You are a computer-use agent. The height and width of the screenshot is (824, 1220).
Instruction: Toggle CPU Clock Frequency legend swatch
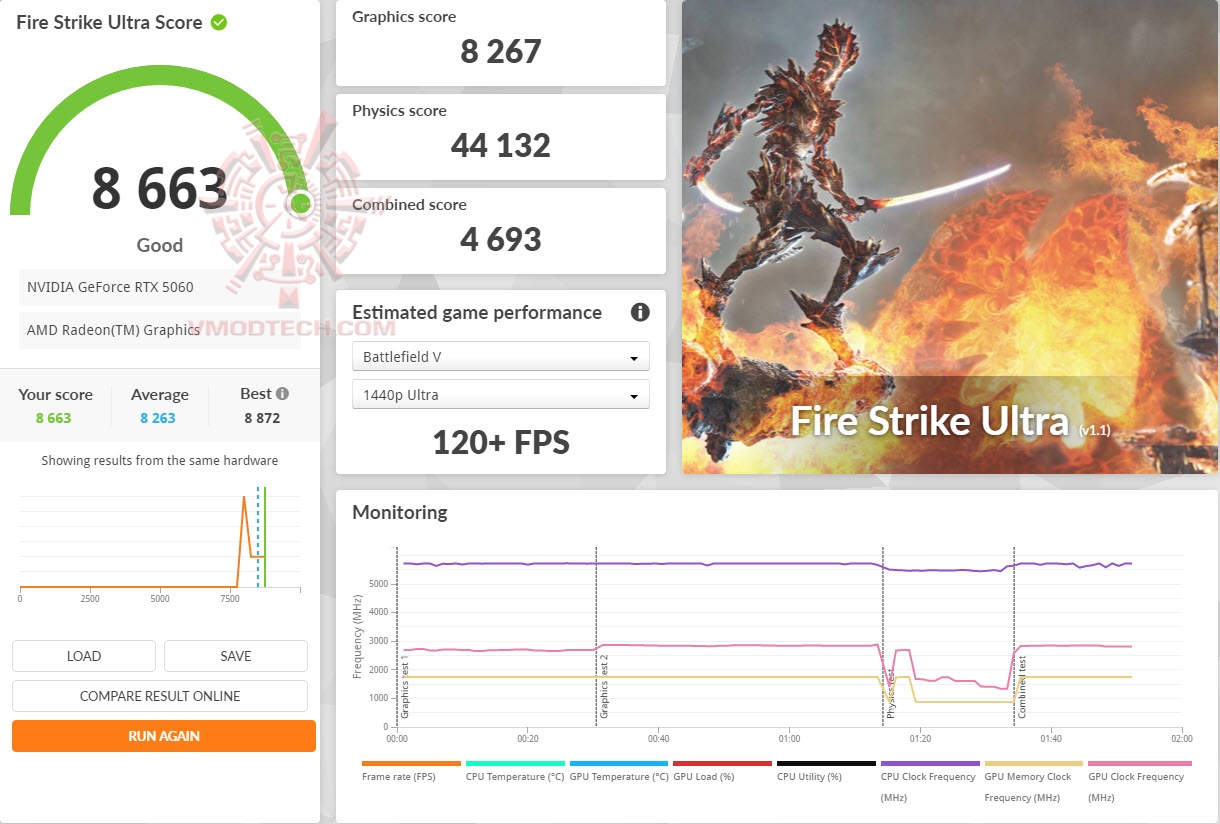pyautogui.click(x=930, y=763)
